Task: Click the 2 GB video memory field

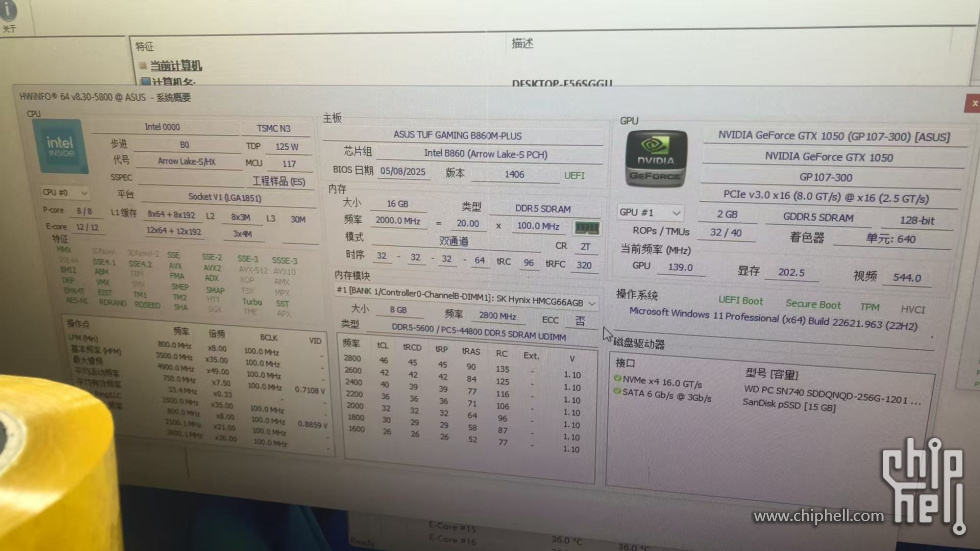Action: point(727,214)
